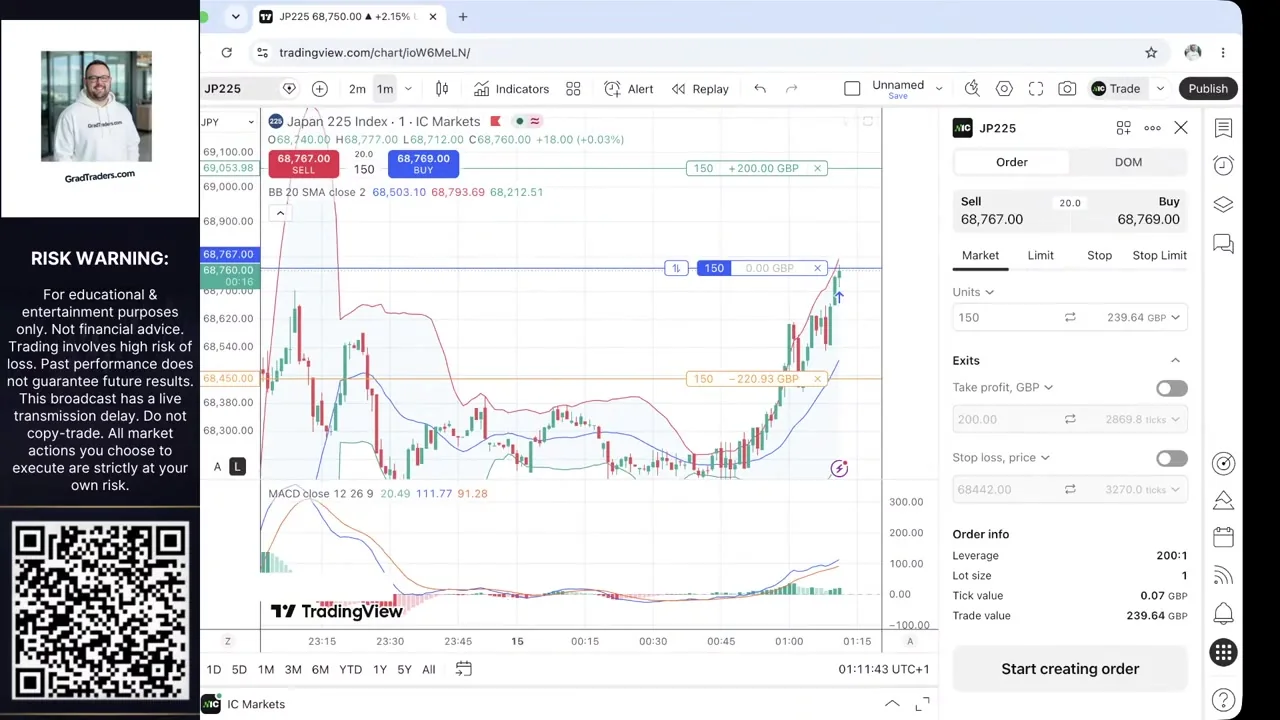Collapse indicator legend arrow on chart

click(x=280, y=213)
